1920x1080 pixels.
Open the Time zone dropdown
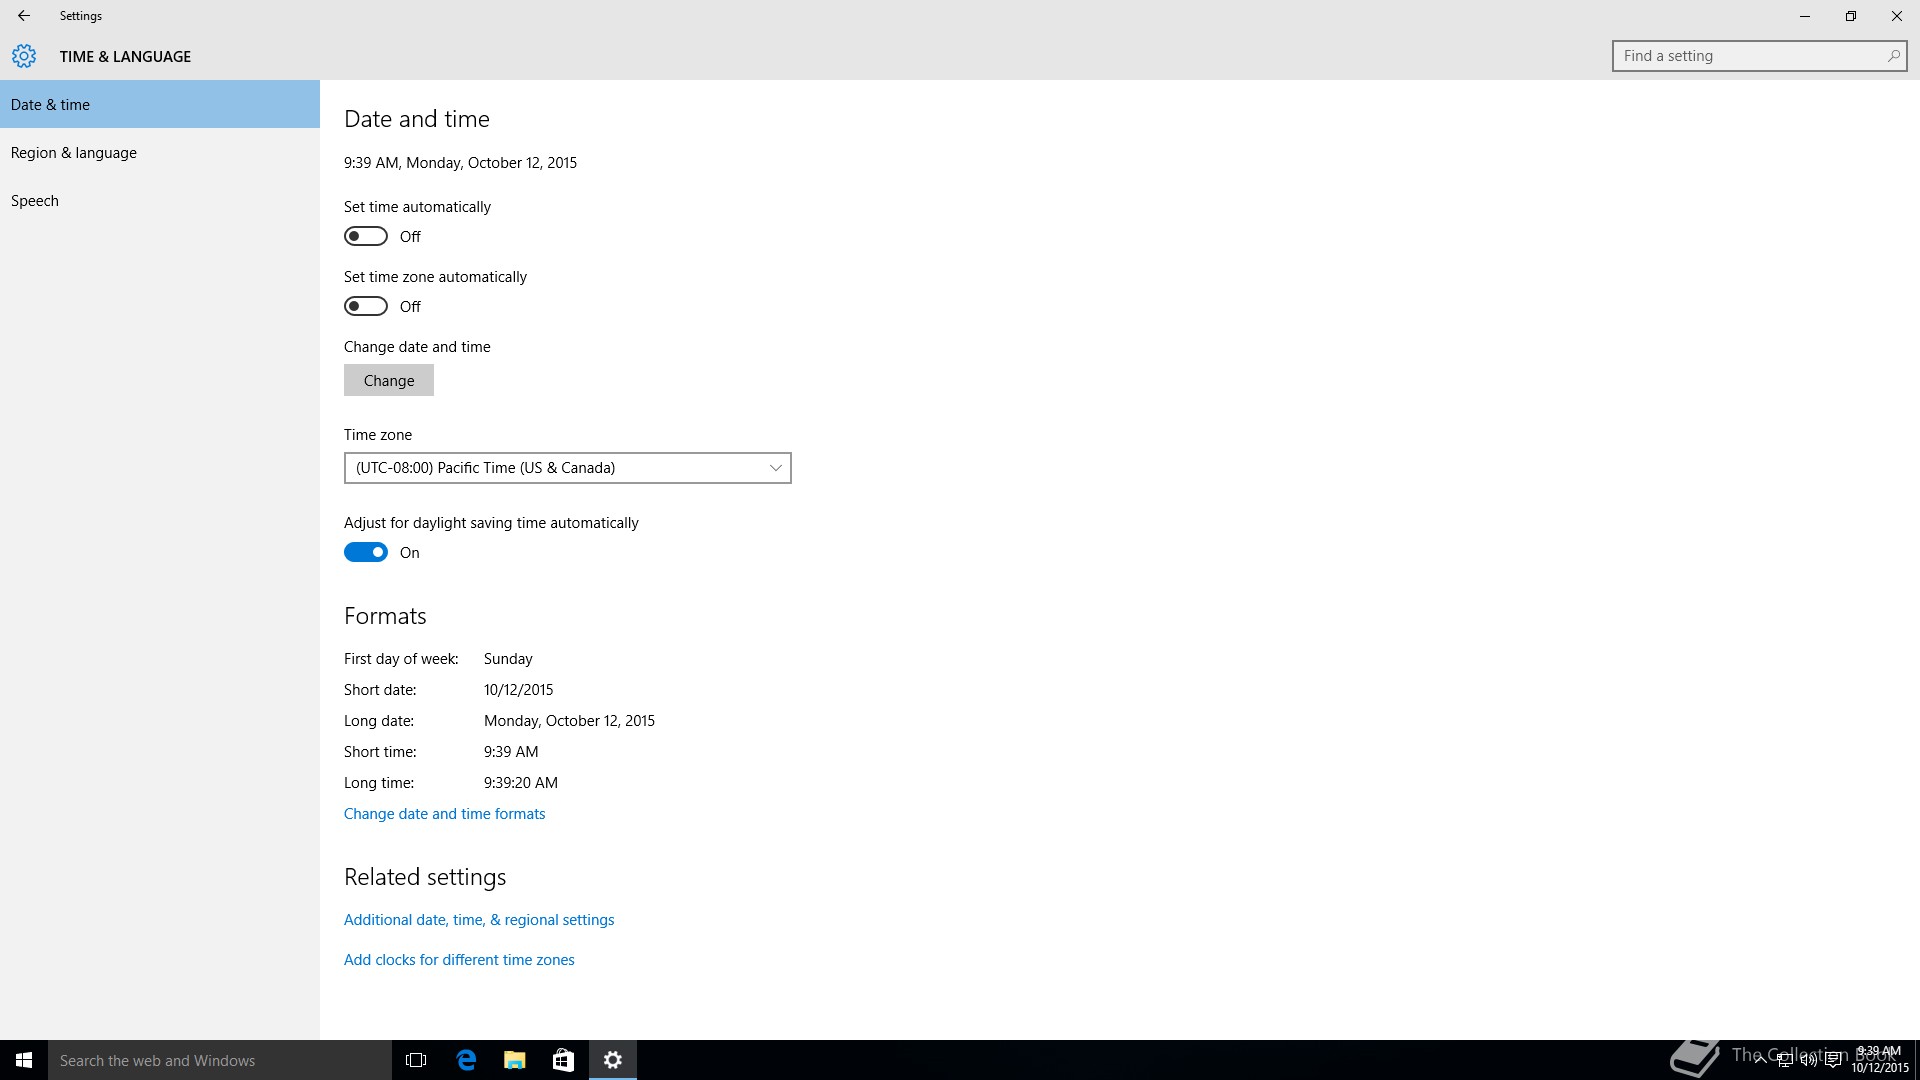567,468
